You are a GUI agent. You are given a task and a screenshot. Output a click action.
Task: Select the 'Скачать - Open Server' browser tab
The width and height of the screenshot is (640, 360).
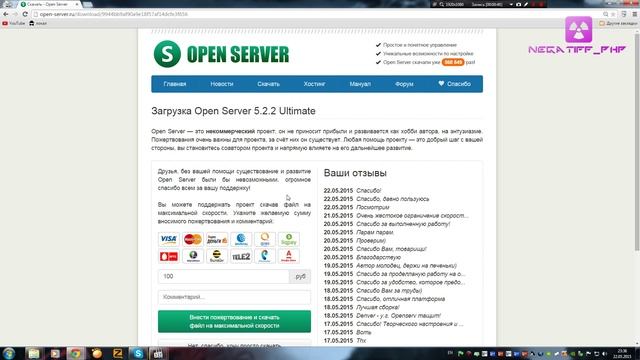[x=48, y=4]
